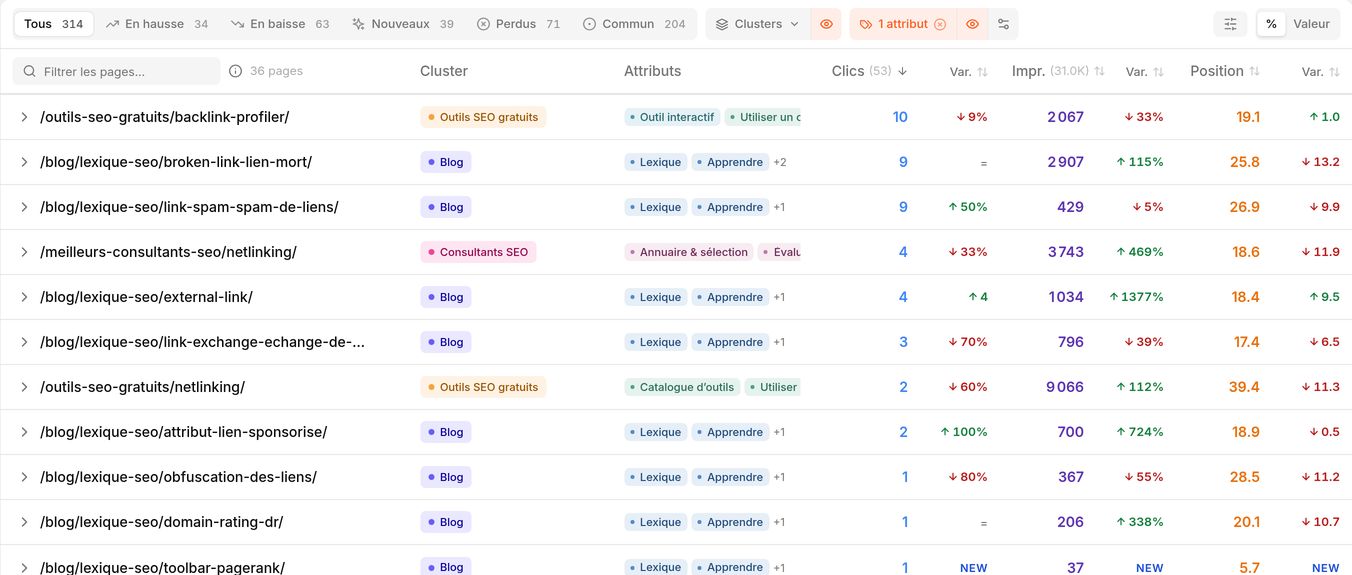This screenshot has height=575, width=1352.
Task: Sort by Position variation column
Action: 1320,72
